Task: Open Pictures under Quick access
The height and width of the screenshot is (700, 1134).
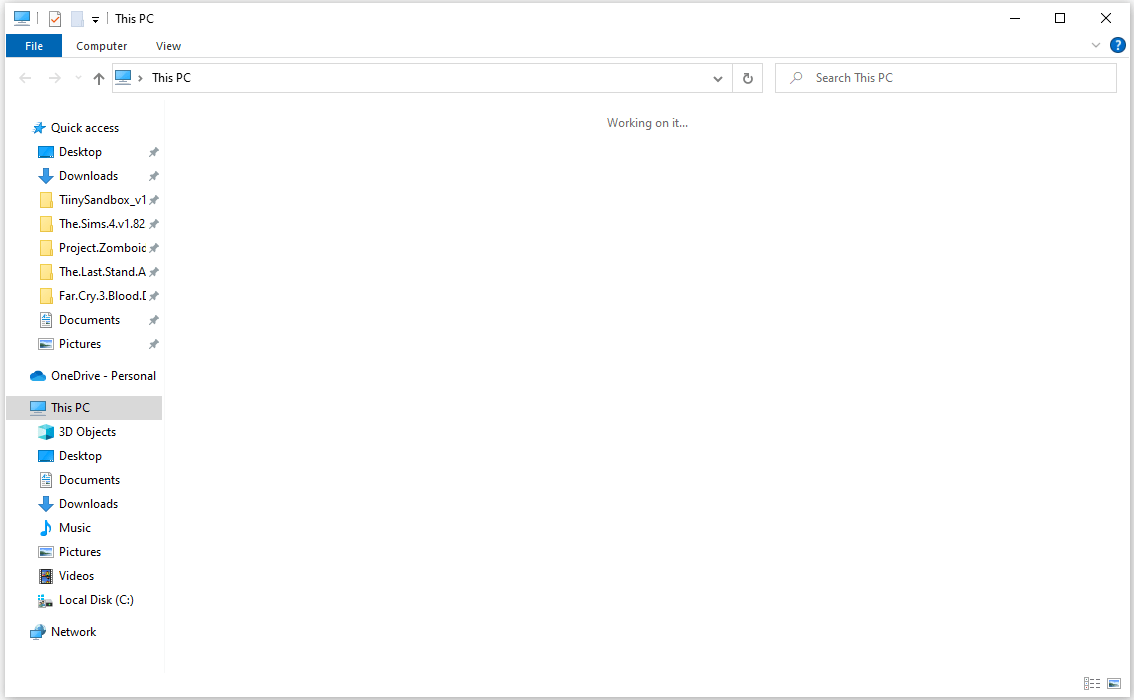Action: pyautogui.click(x=80, y=343)
